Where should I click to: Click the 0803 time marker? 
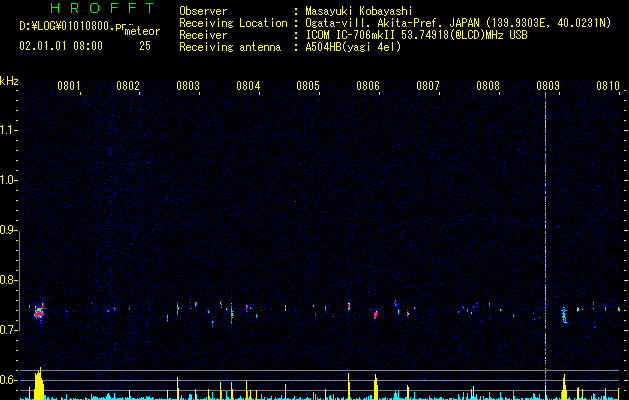(188, 86)
